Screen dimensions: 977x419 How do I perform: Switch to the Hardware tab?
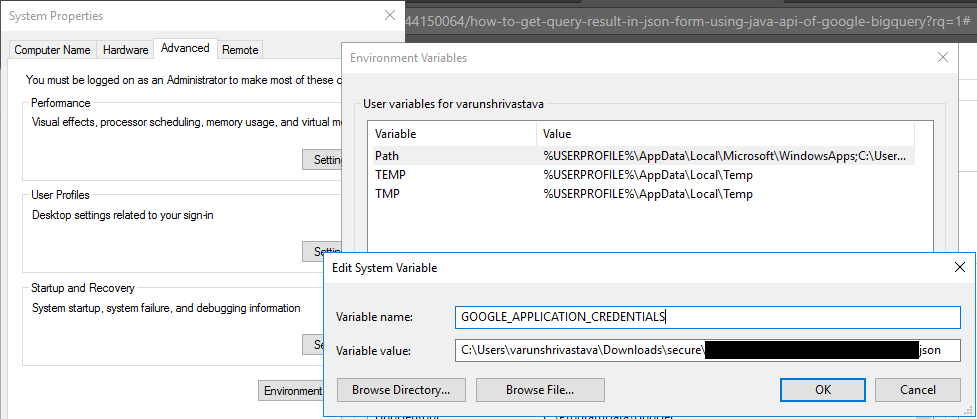(x=125, y=50)
